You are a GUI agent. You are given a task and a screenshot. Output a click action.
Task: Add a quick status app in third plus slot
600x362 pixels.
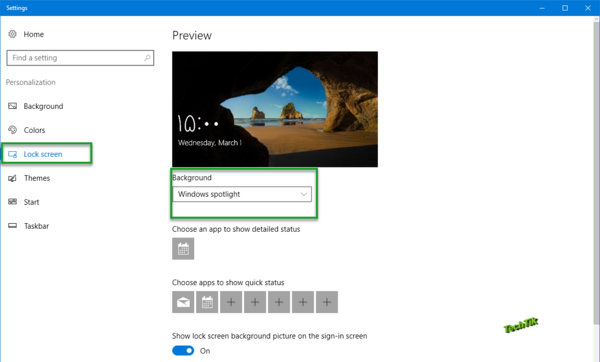tap(279, 302)
